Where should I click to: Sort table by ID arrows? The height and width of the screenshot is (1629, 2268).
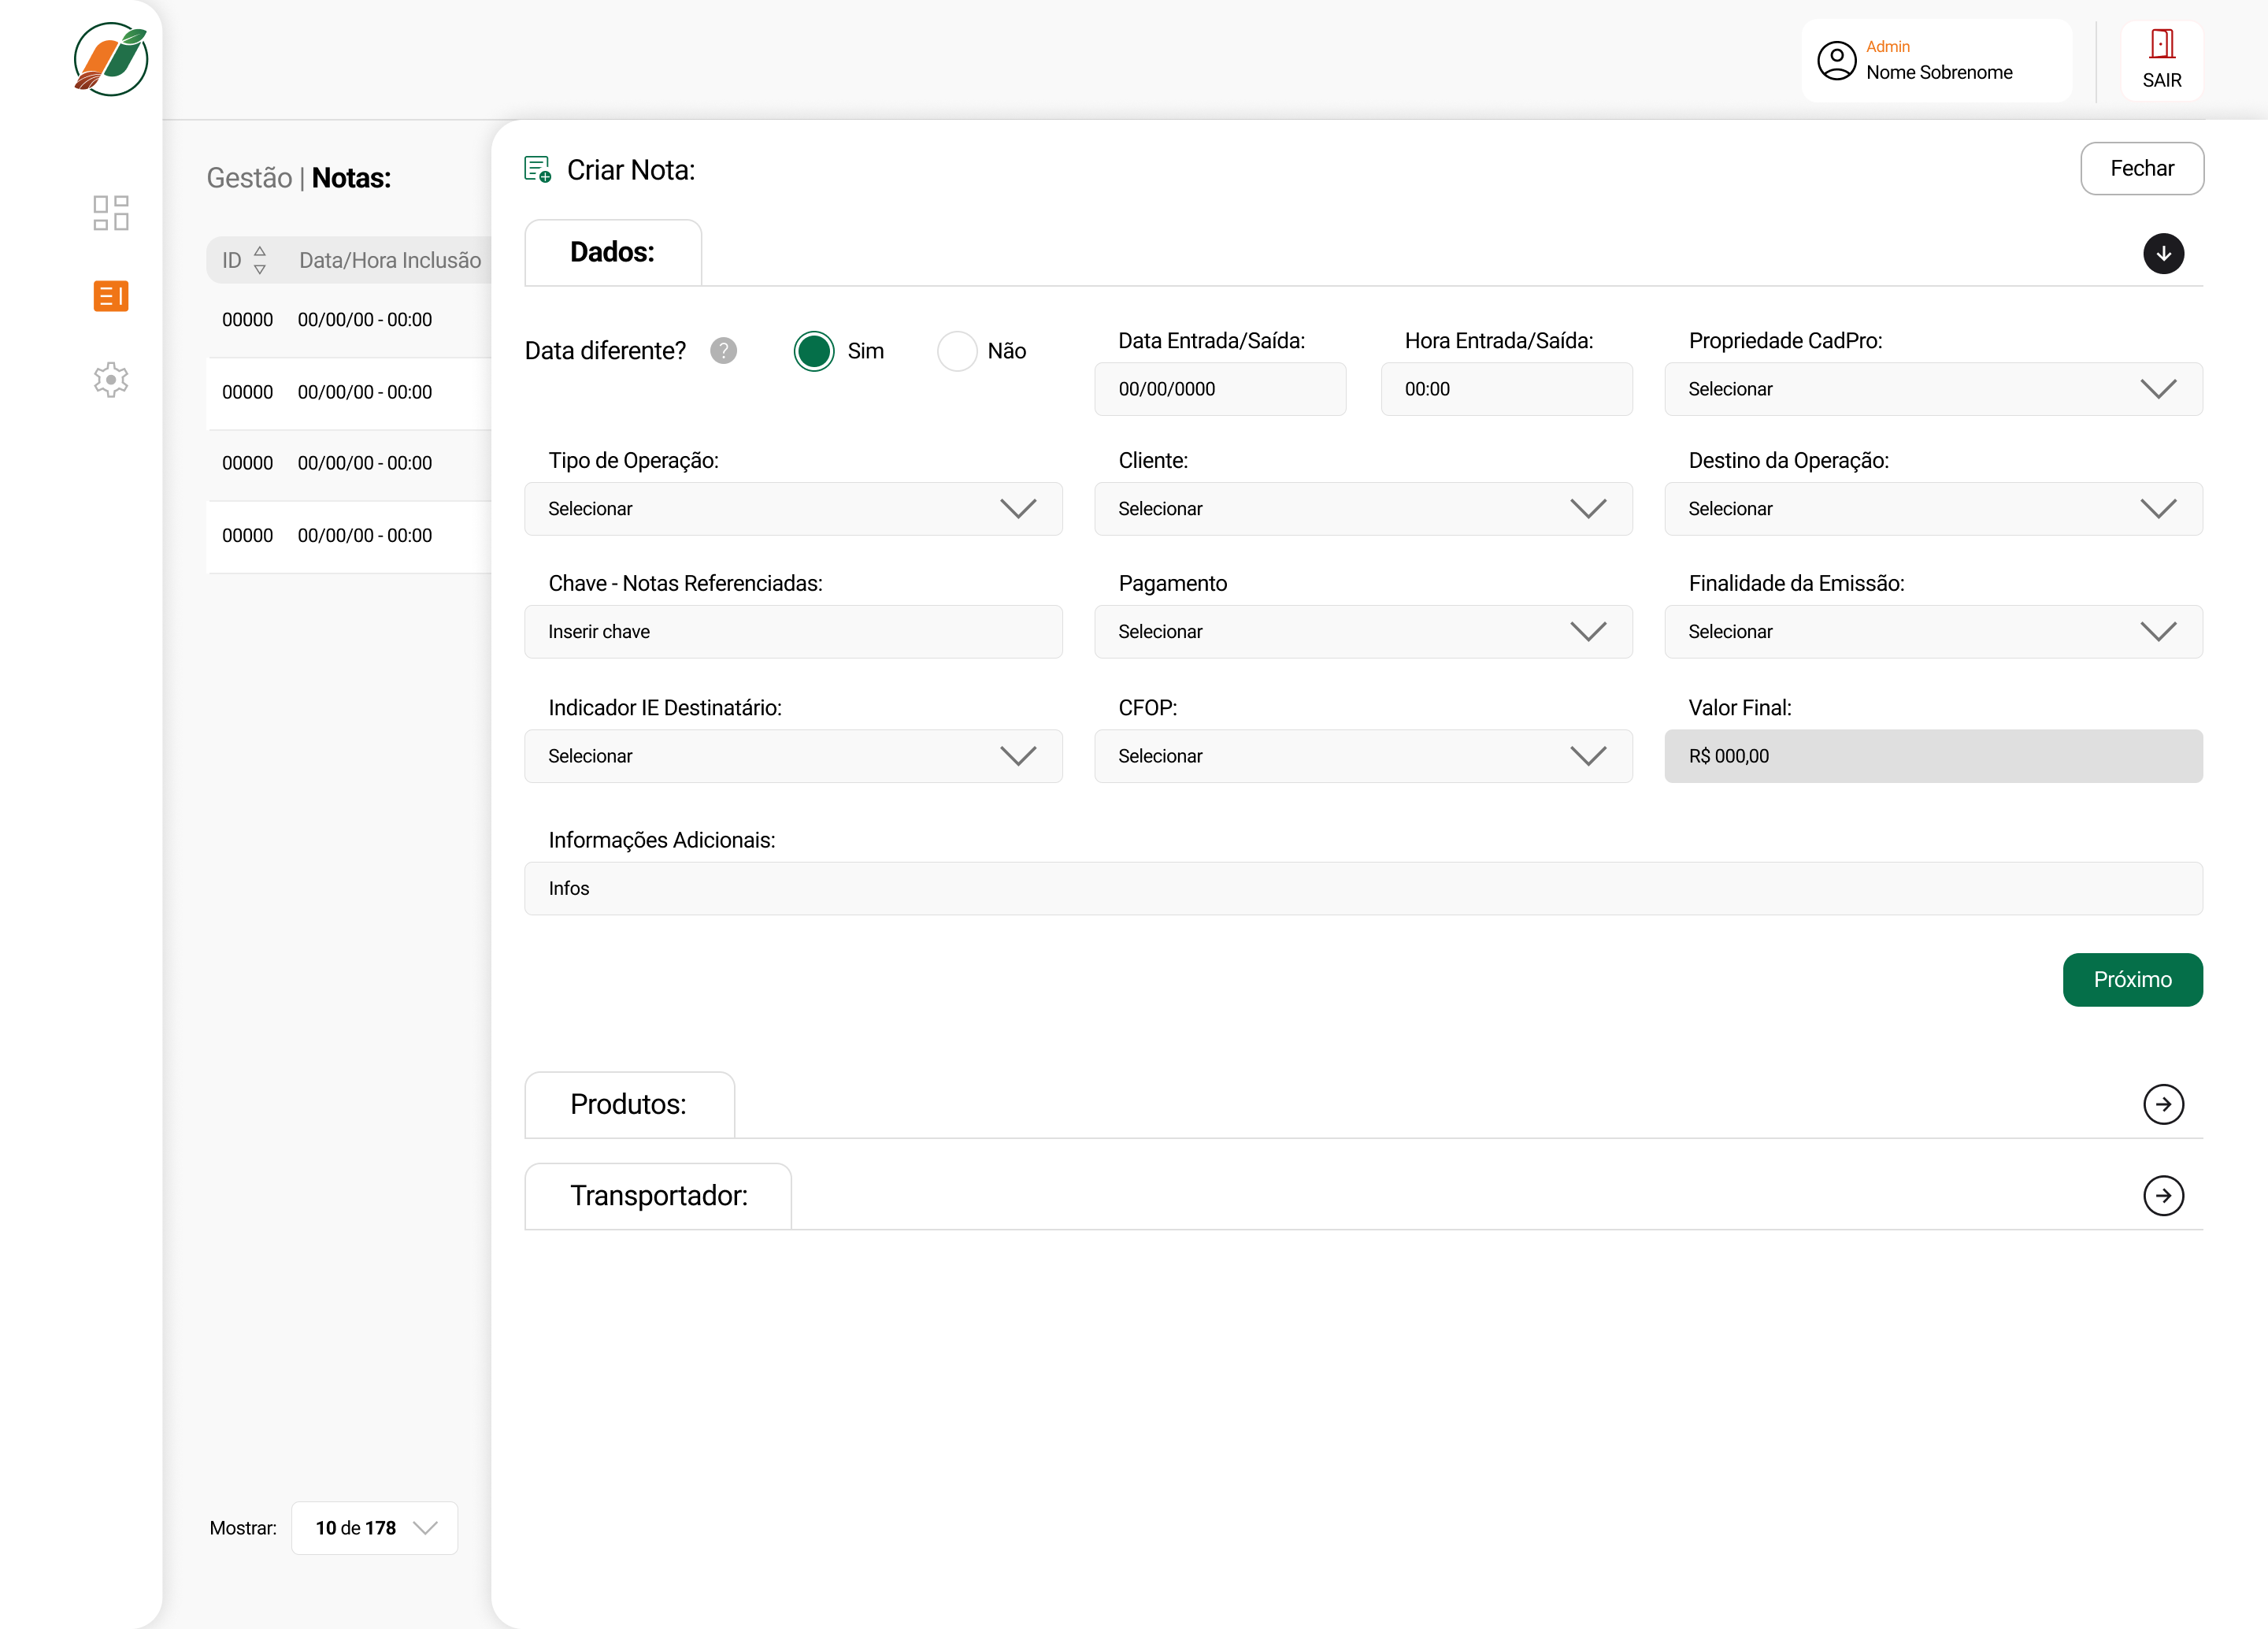[260, 260]
